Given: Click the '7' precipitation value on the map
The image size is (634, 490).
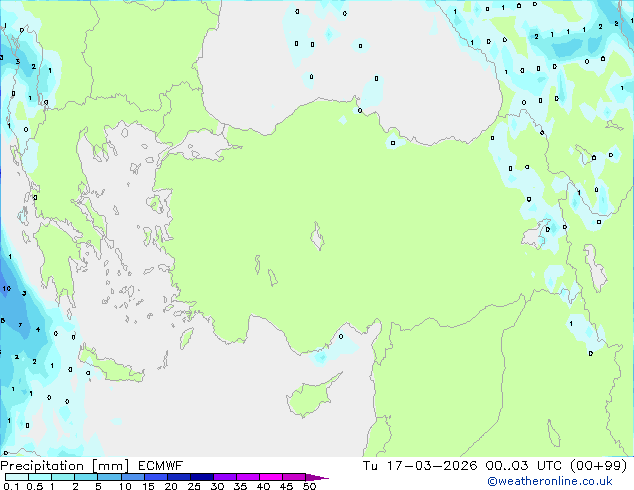Looking at the screenshot, I should 20,325.
